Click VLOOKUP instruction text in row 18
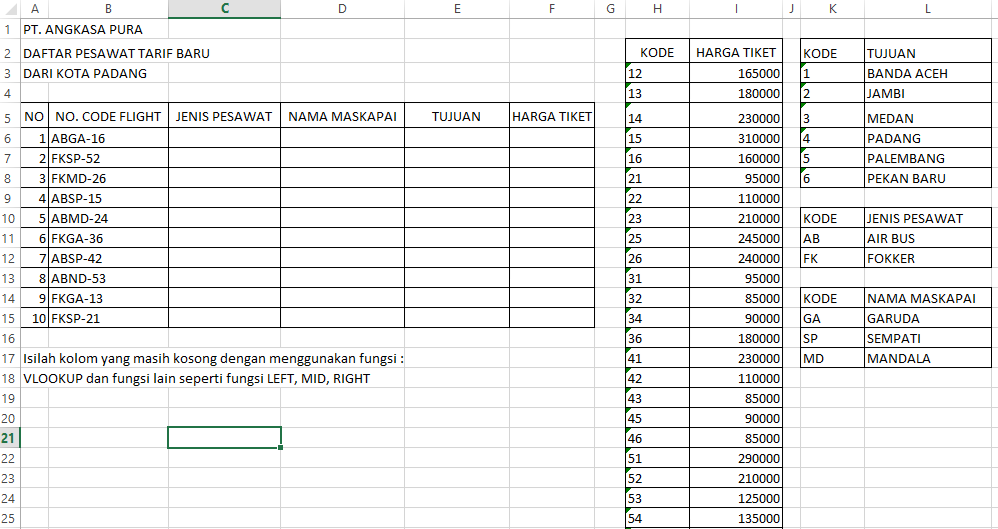The height and width of the screenshot is (529, 998). 197,378
